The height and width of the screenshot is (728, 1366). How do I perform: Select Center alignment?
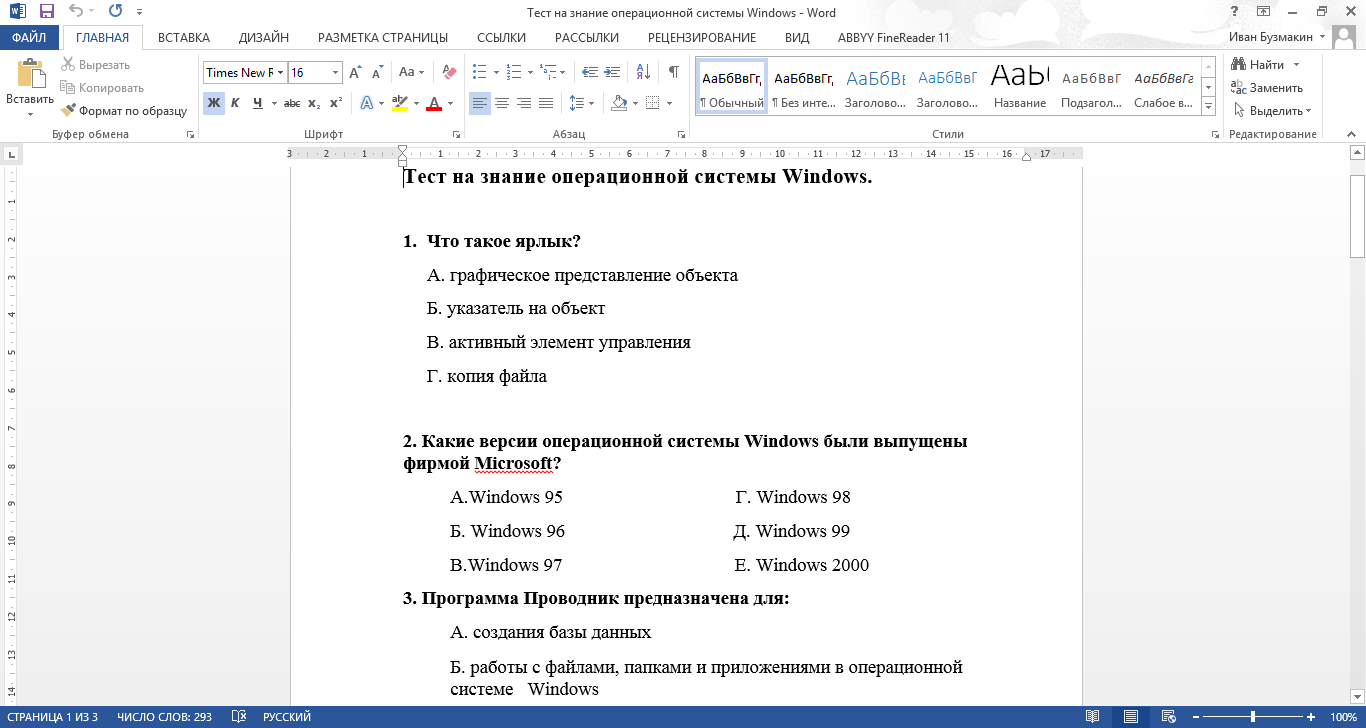(502, 103)
